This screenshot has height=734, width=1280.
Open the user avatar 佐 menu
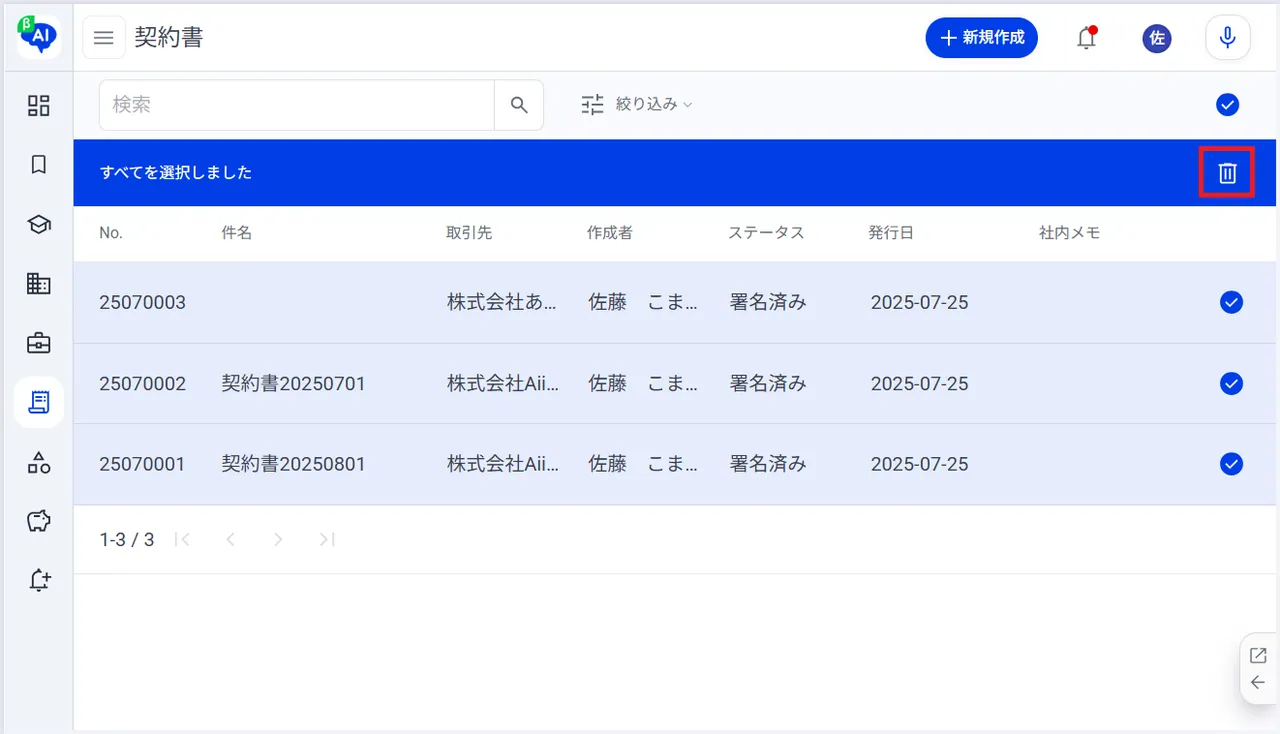[x=1157, y=38]
